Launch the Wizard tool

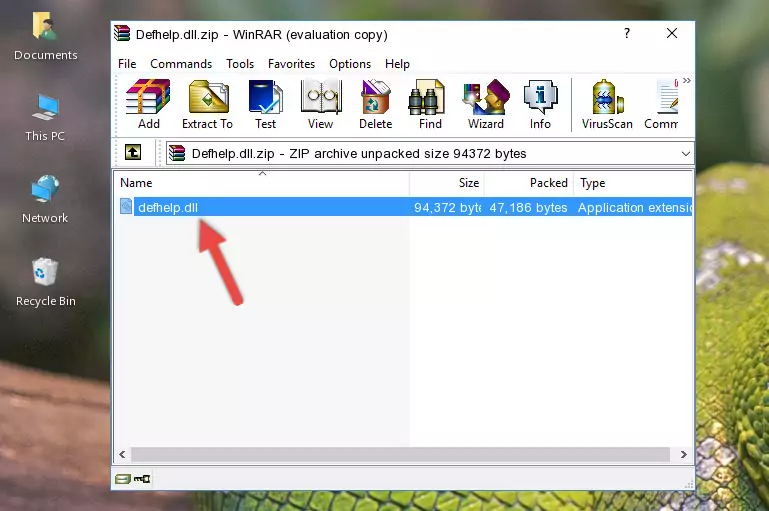point(486,104)
